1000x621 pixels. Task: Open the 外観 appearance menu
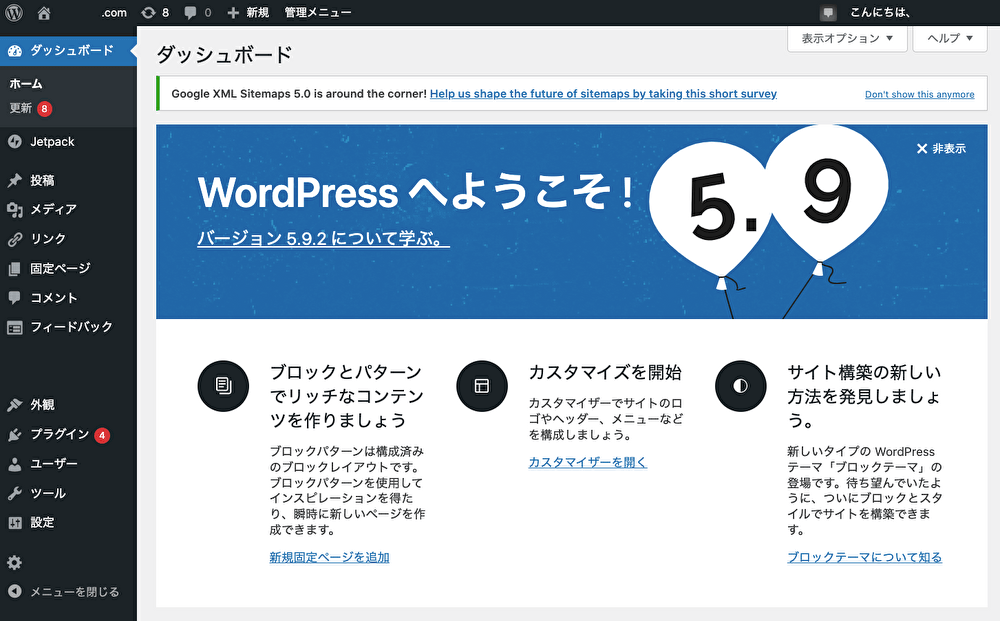point(42,405)
